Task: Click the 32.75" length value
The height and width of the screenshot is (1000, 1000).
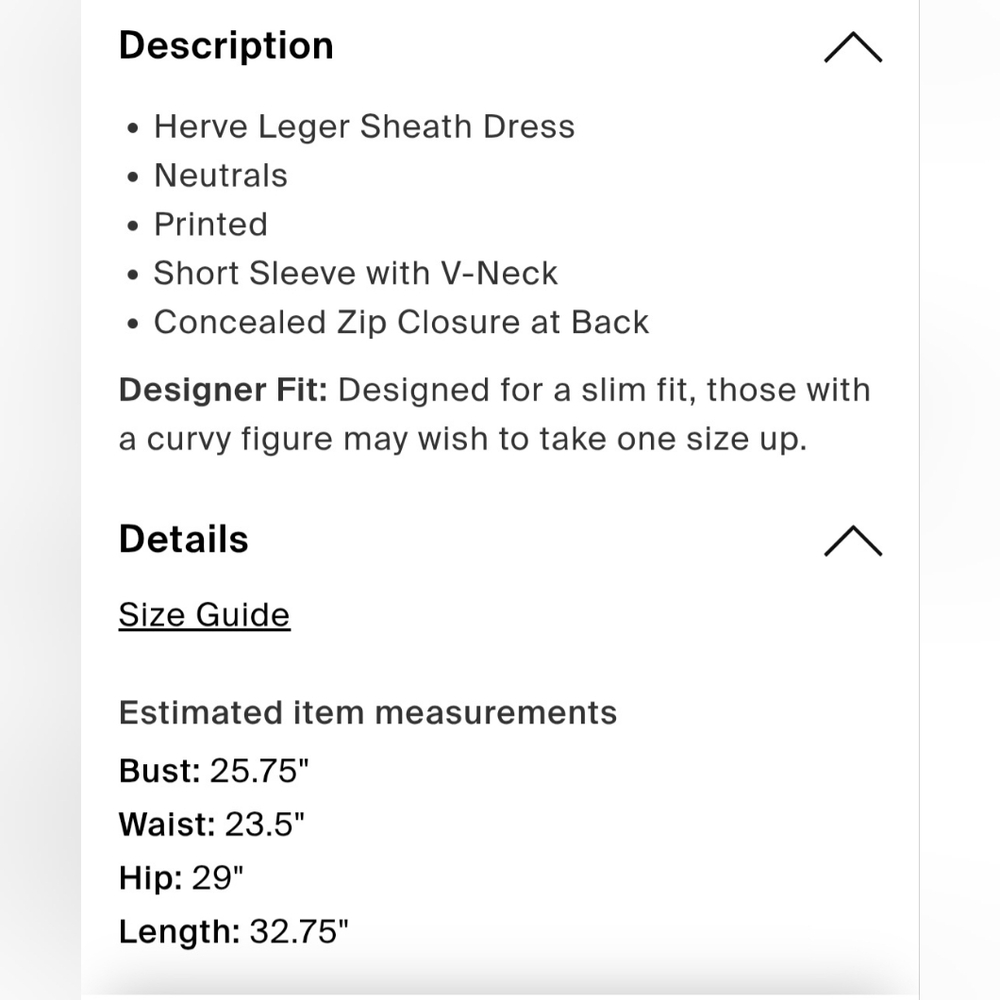Action: click(299, 931)
